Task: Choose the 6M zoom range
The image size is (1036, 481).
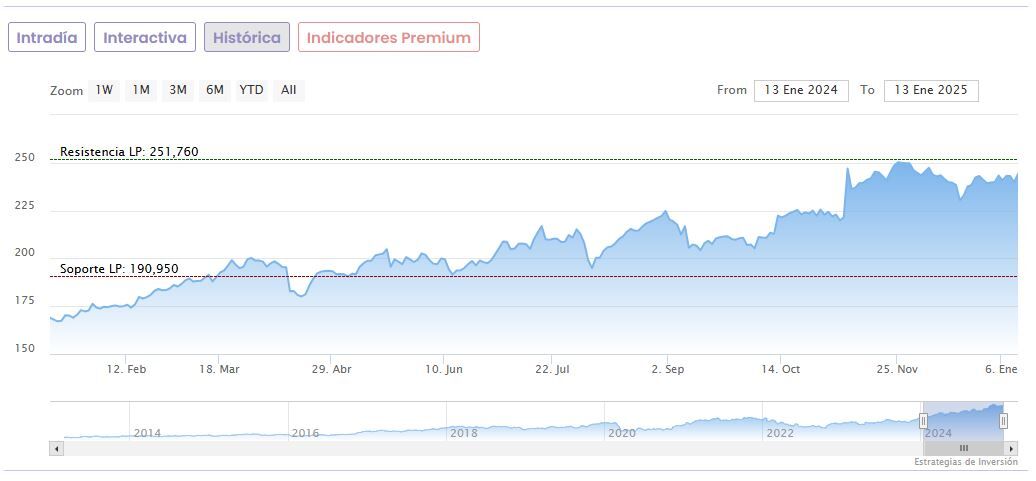Action: (215, 90)
